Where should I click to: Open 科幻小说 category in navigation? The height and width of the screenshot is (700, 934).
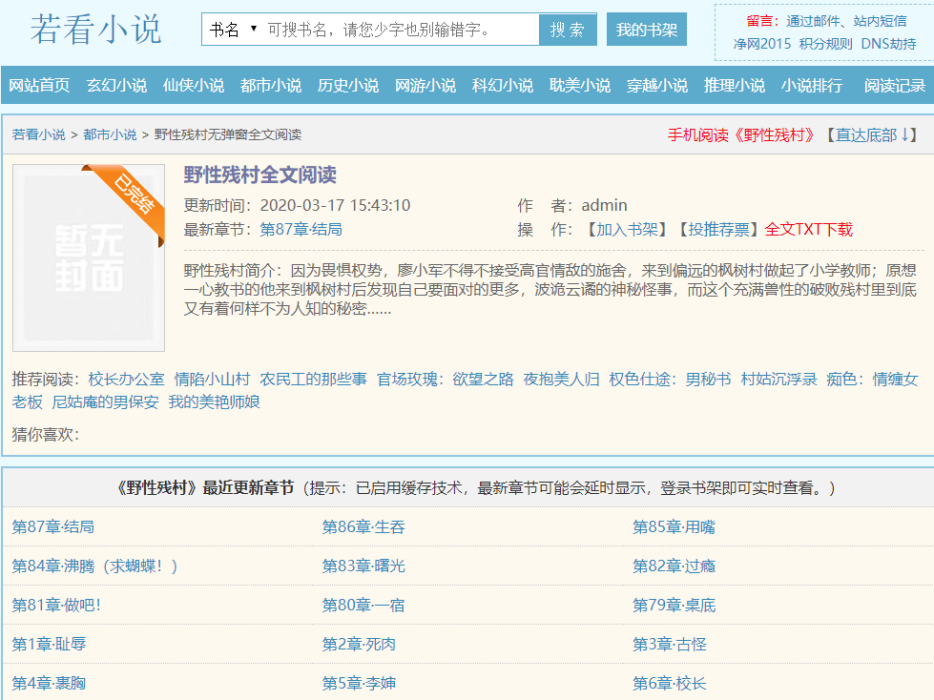503,86
